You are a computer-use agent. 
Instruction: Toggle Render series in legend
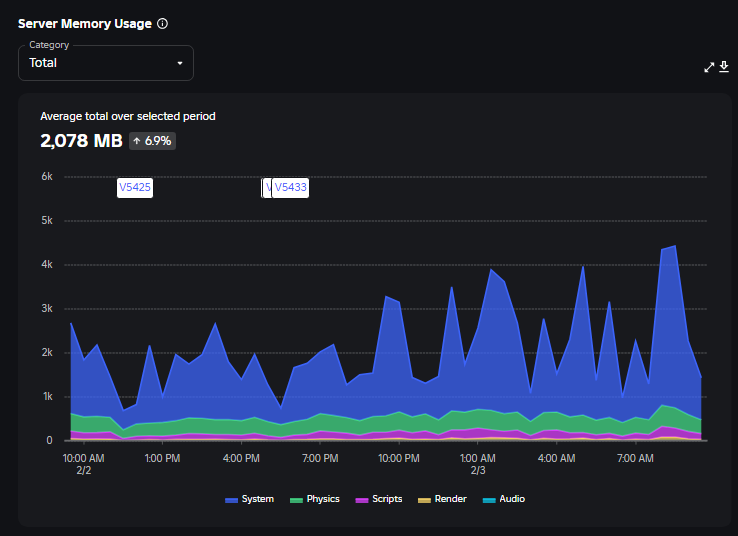point(442,499)
